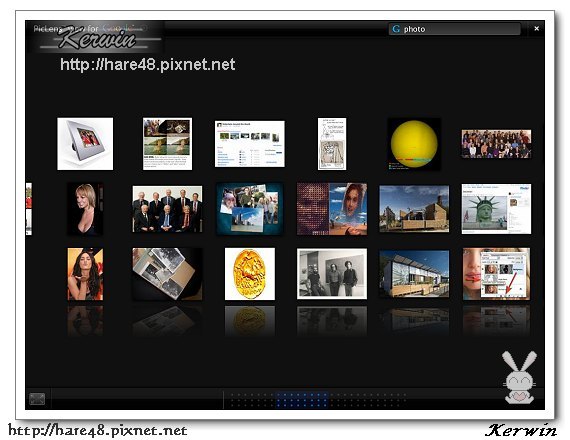Open the wooden house under blue sky thumbnail
570x440 pixels.
(x=414, y=209)
